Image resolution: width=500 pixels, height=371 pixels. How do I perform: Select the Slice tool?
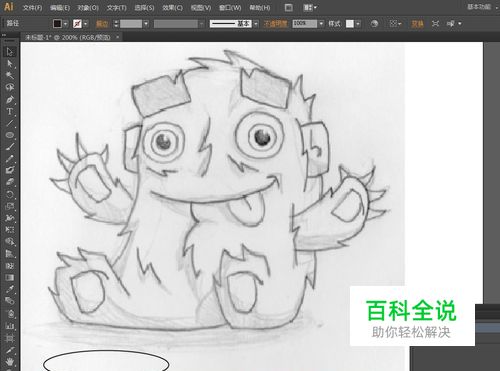[x=10, y=350]
